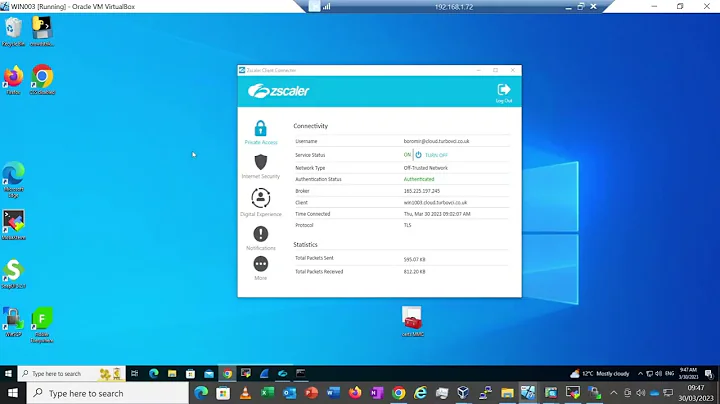Image resolution: width=720 pixels, height=404 pixels.
Task: Open Chrome from the host taskbar
Action: click(399, 393)
